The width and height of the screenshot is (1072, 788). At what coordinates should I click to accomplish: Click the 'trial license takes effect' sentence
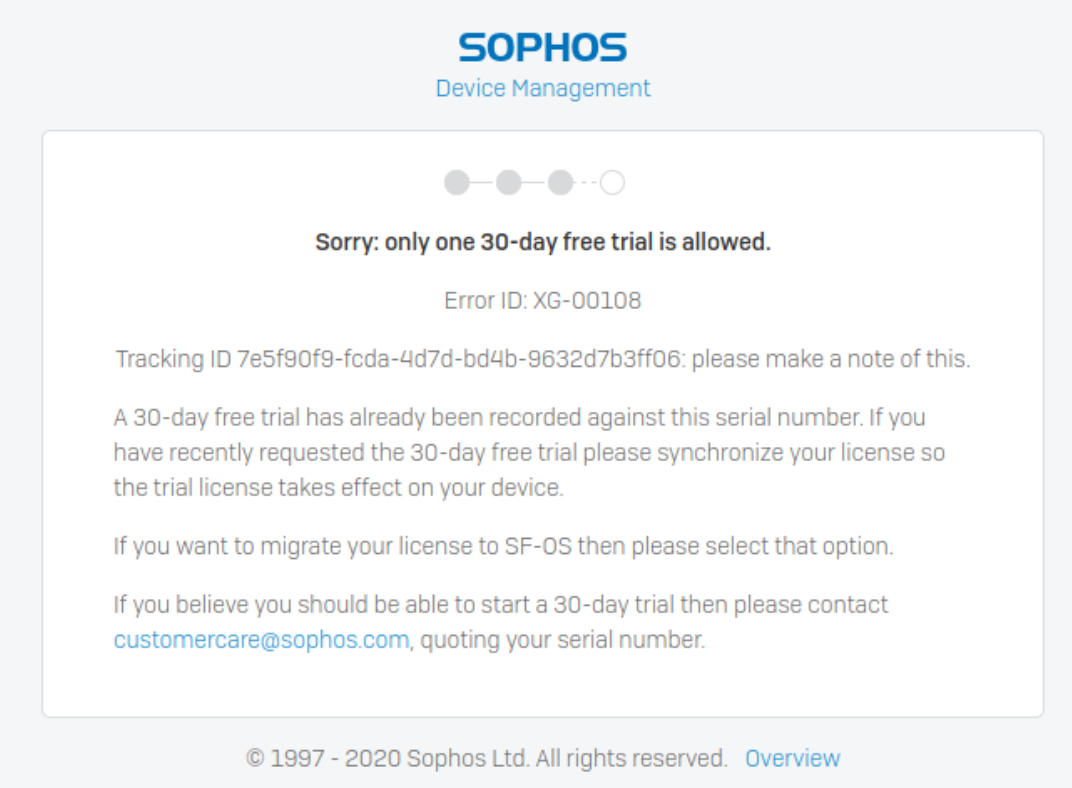338,488
